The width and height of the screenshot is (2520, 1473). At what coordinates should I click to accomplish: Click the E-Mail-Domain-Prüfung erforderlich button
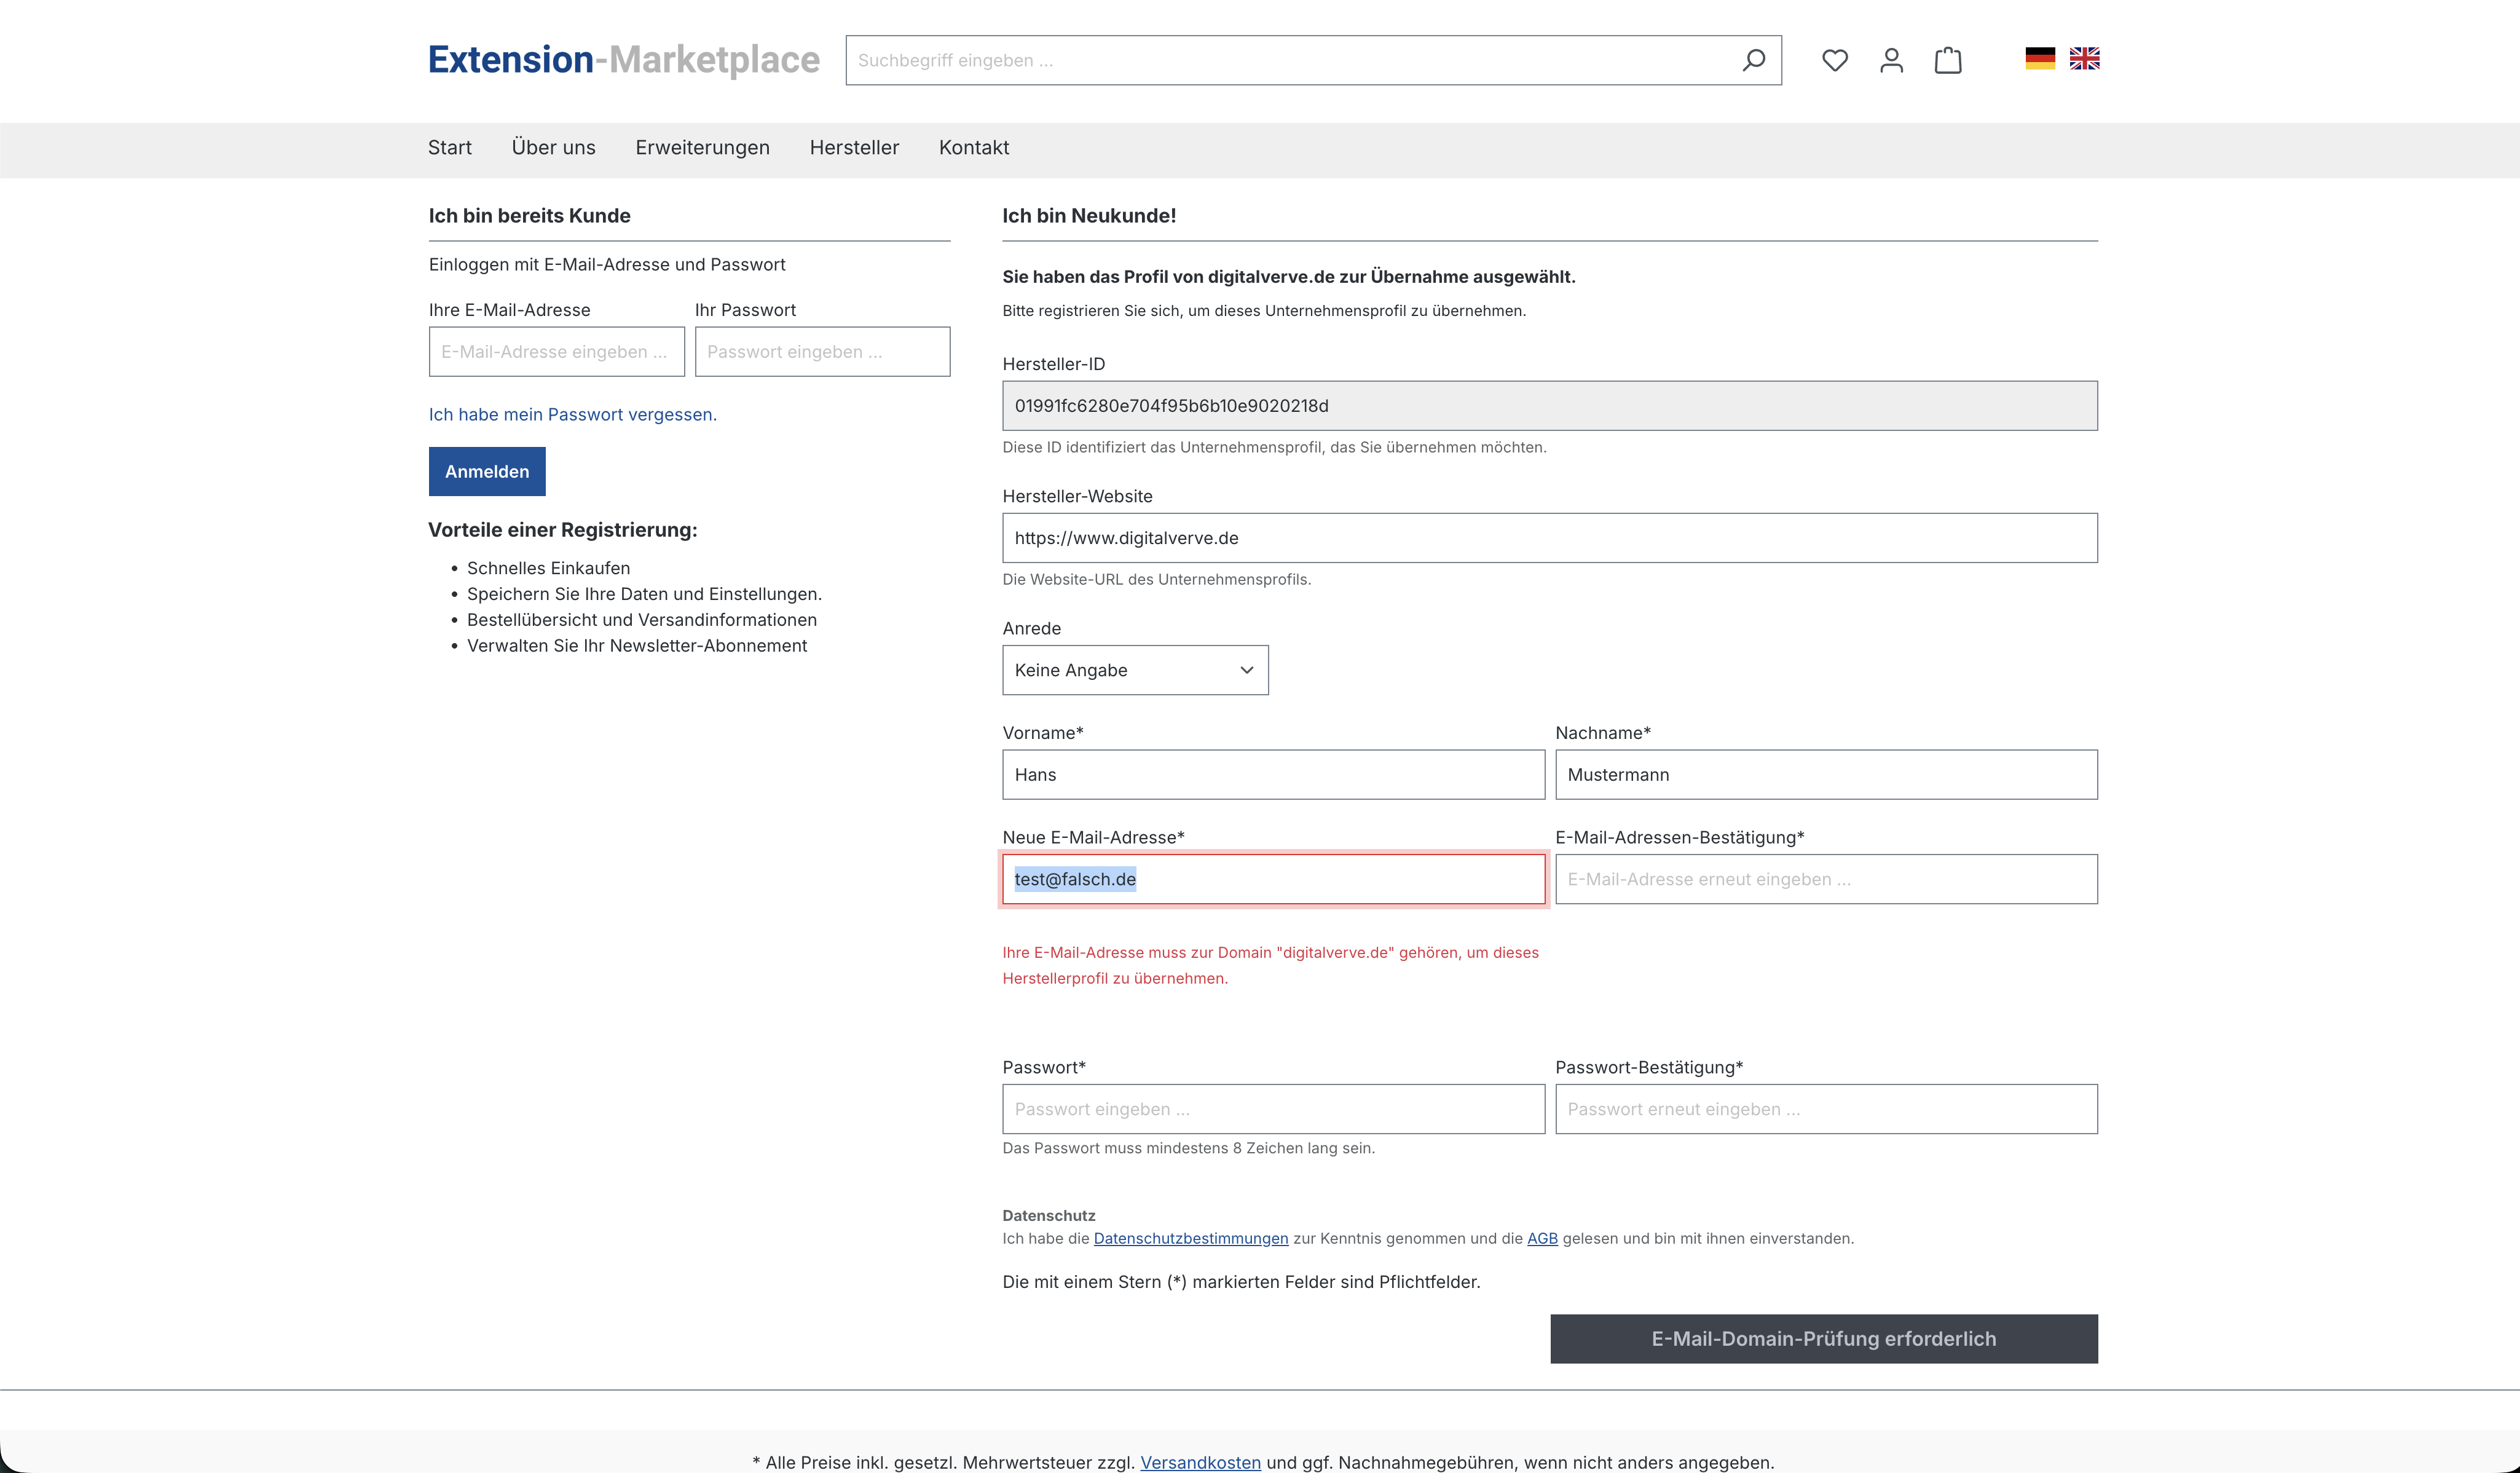click(1823, 1338)
